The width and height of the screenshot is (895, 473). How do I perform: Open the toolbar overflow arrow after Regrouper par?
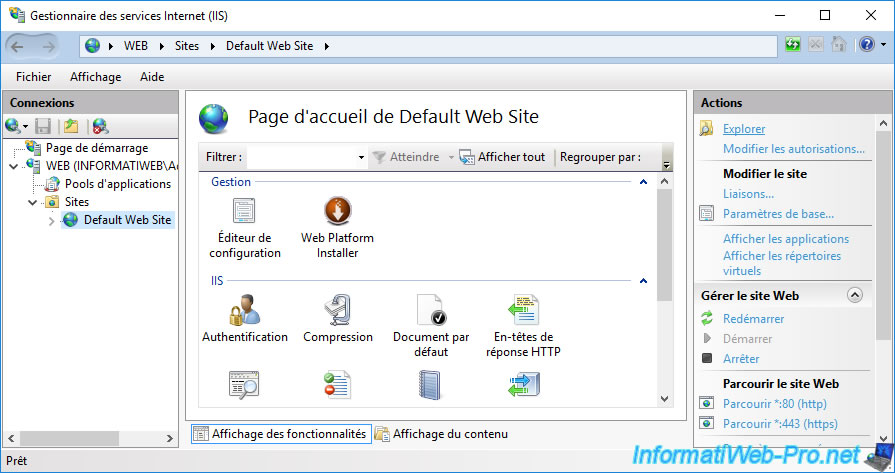(666, 164)
